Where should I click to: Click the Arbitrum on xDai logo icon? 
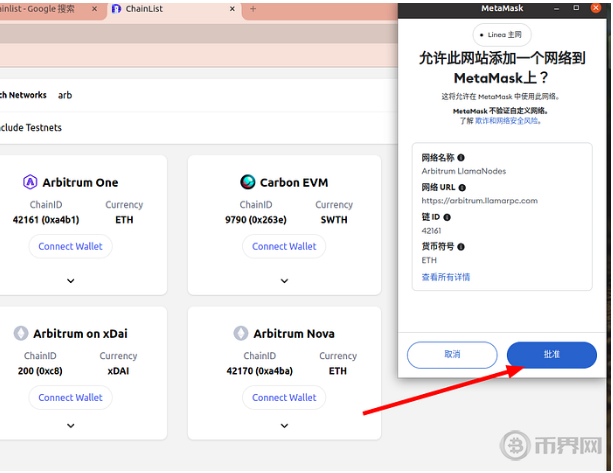point(21,333)
